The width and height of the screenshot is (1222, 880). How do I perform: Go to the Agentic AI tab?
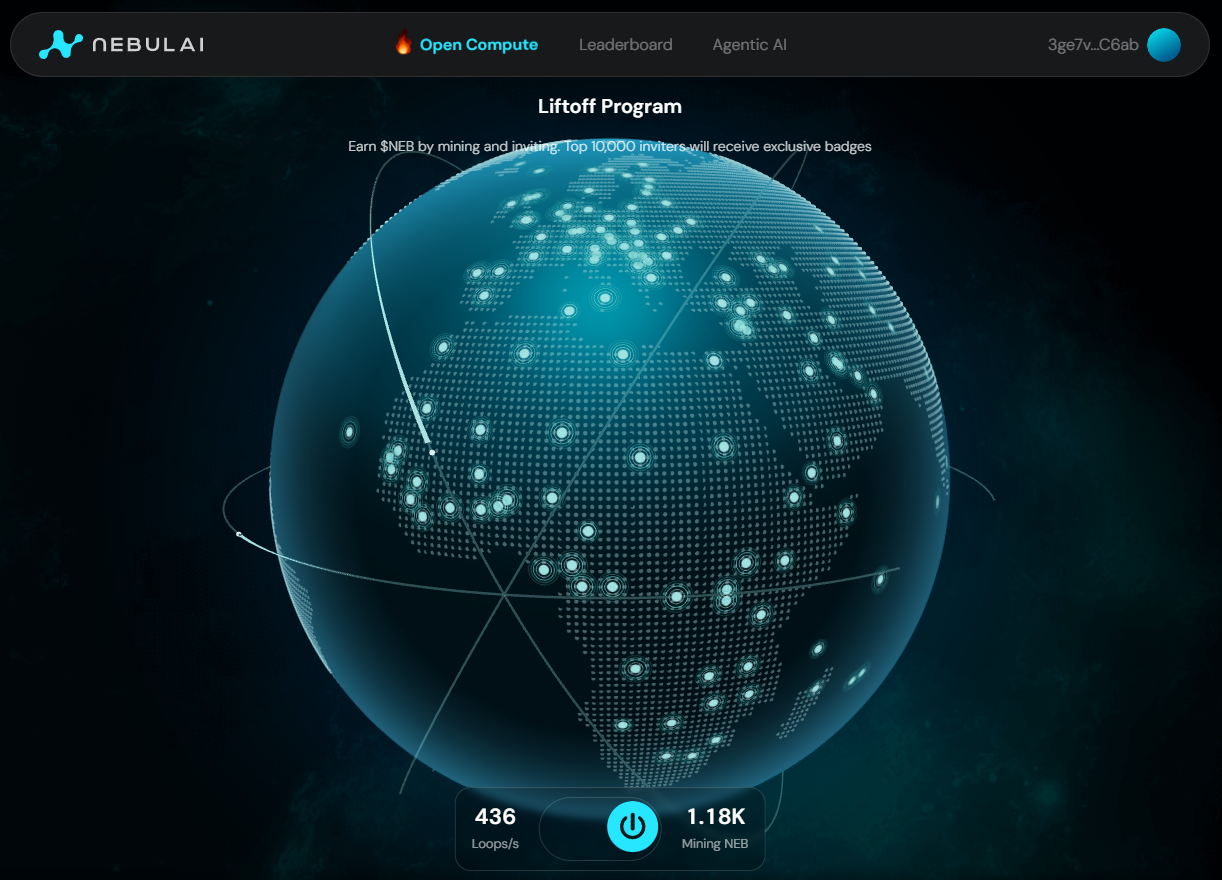click(749, 45)
